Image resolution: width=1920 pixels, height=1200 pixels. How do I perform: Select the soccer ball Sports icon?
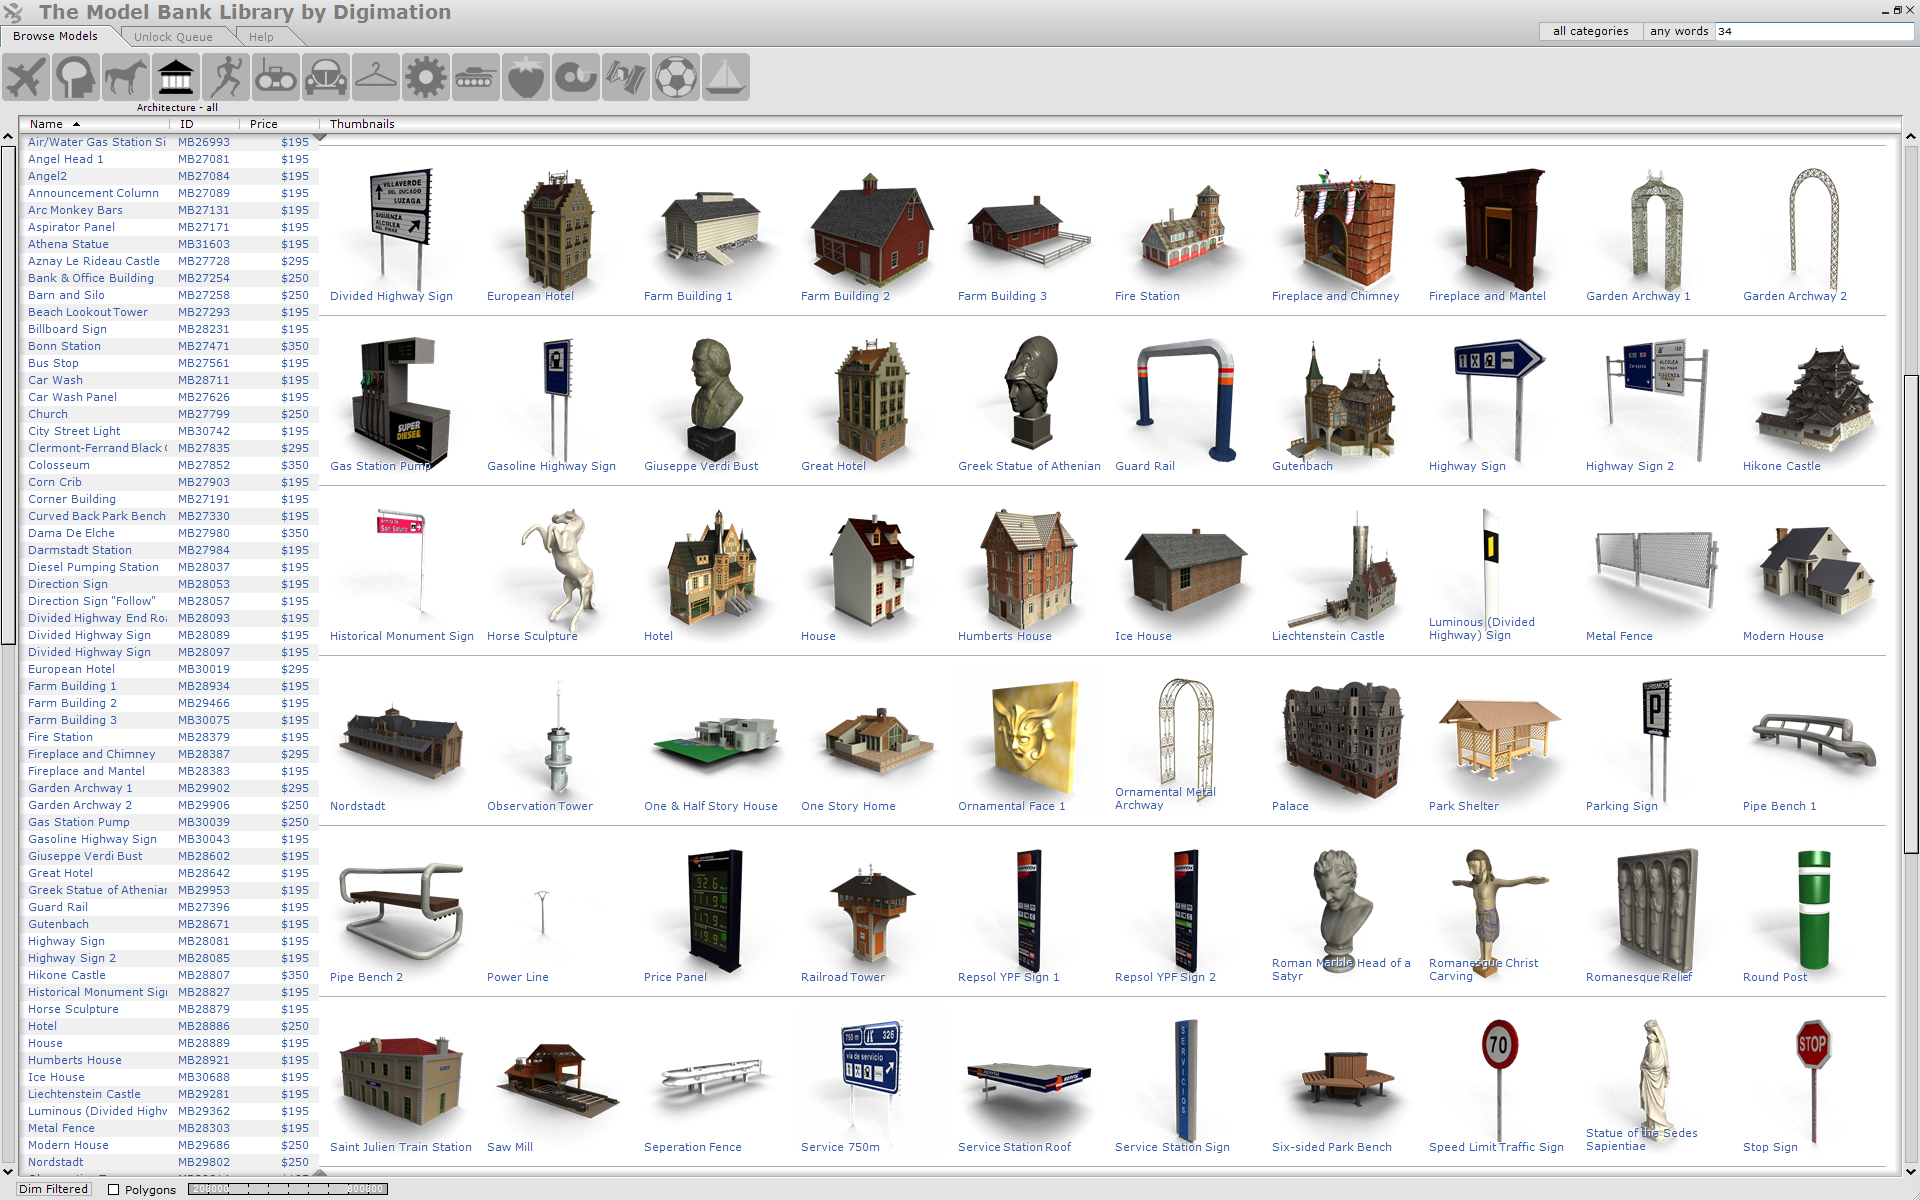(x=676, y=77)
